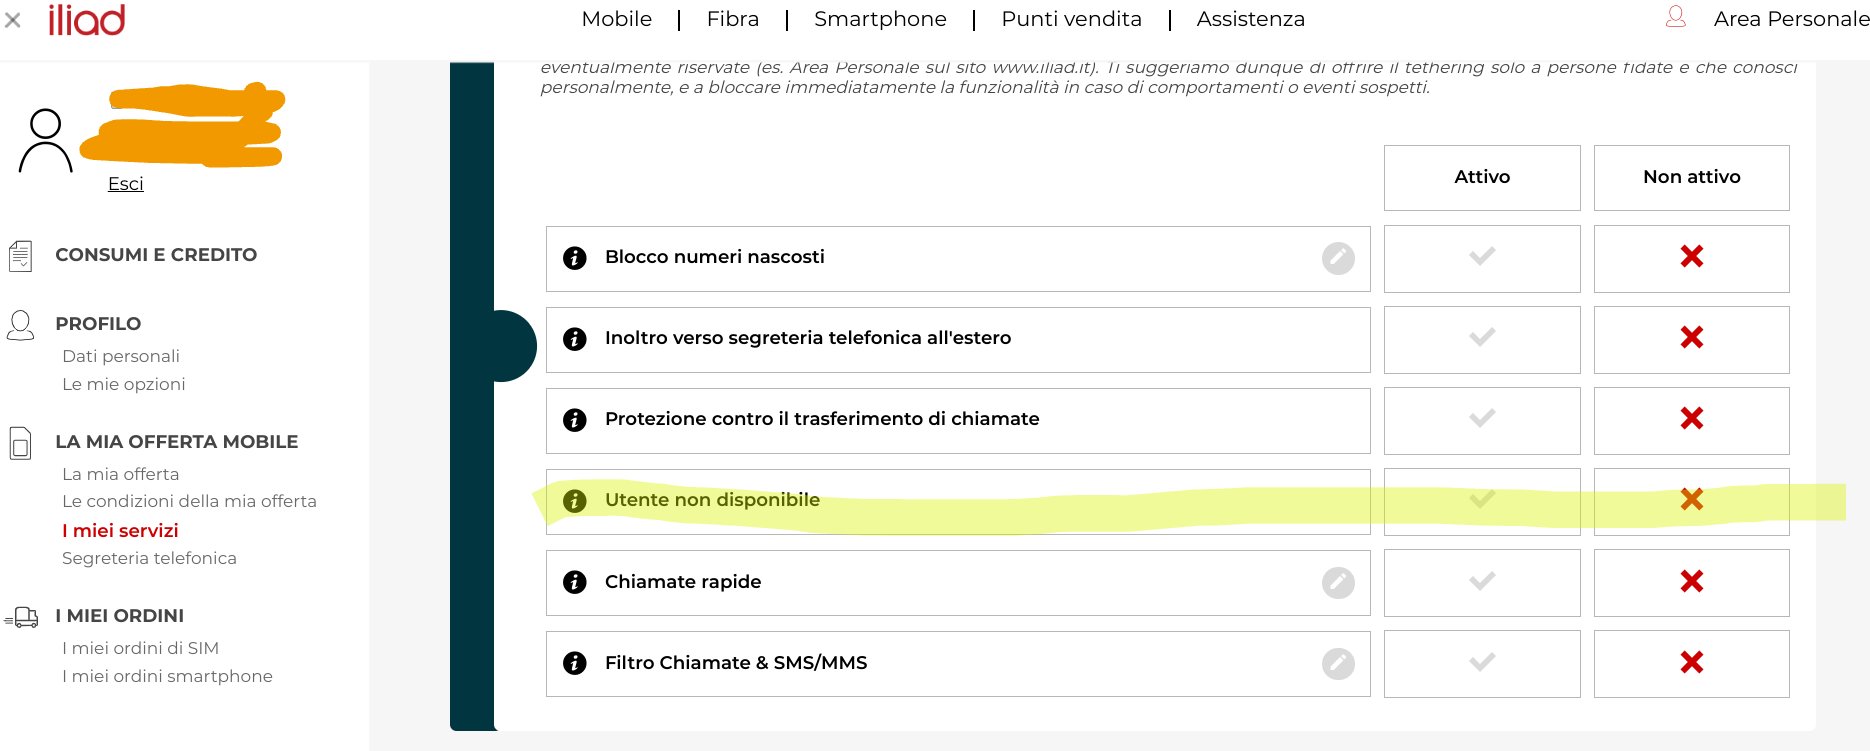Open info icon beside Chiamate rapide
Screen dimensions: 1870x751
tap(575, 582)
